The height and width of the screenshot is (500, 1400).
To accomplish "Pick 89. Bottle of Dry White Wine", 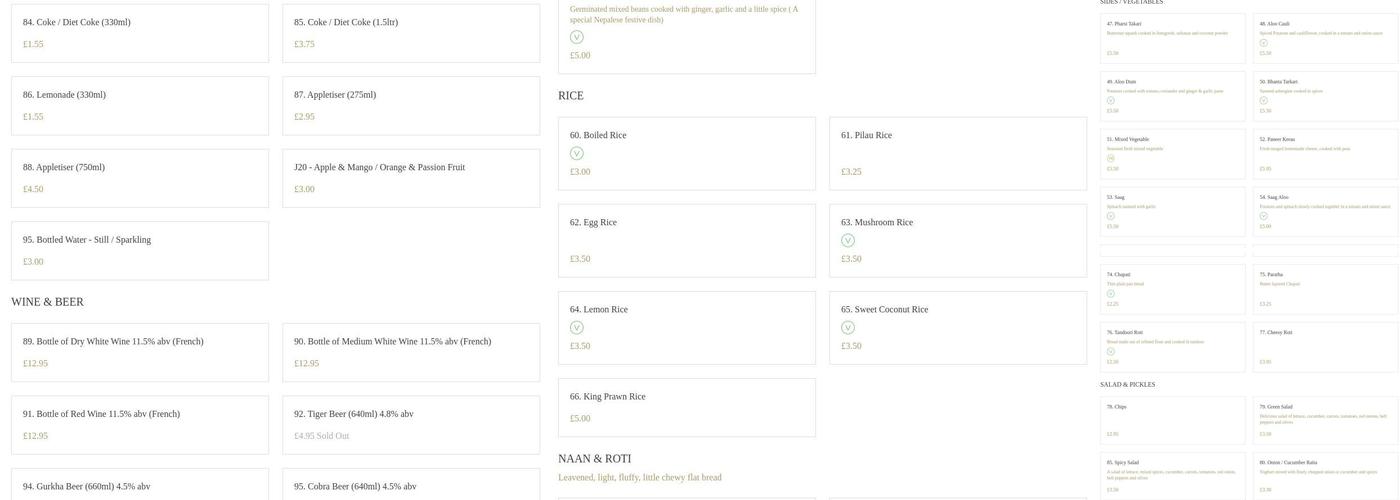I will (139, 352).
